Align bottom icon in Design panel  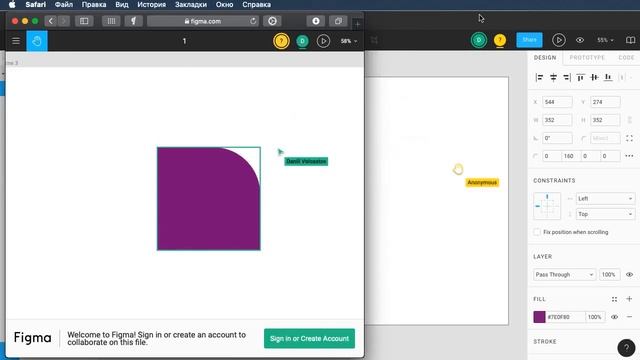click(608, 77)
